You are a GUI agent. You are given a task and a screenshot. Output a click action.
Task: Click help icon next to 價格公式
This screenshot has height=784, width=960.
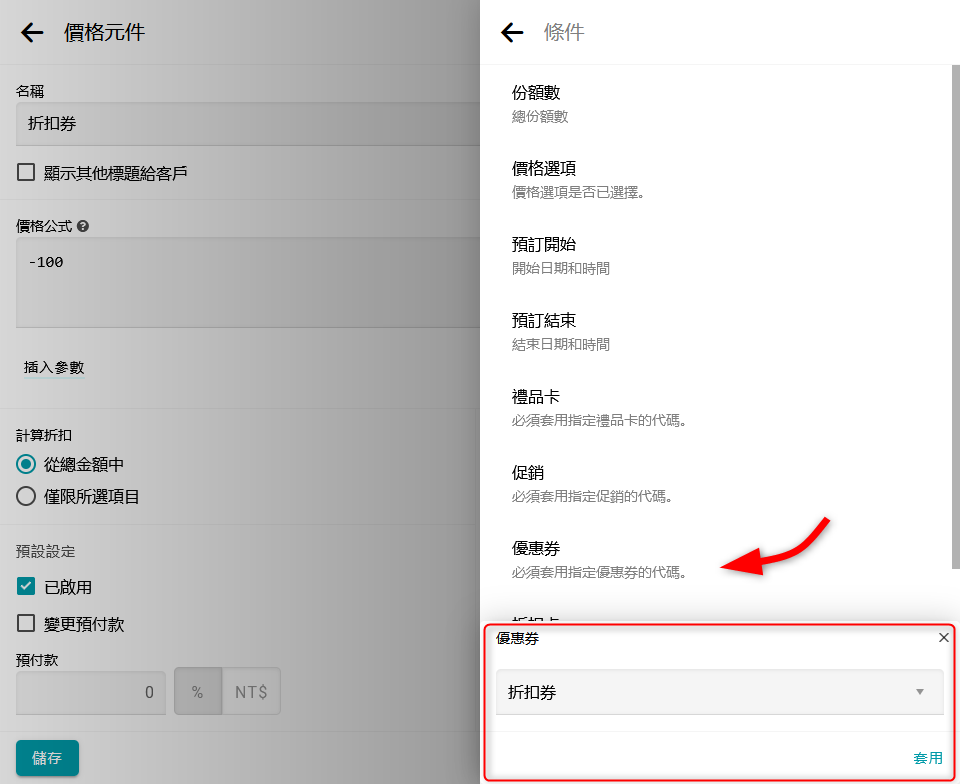pyautogui.click(x=83, y=226)
